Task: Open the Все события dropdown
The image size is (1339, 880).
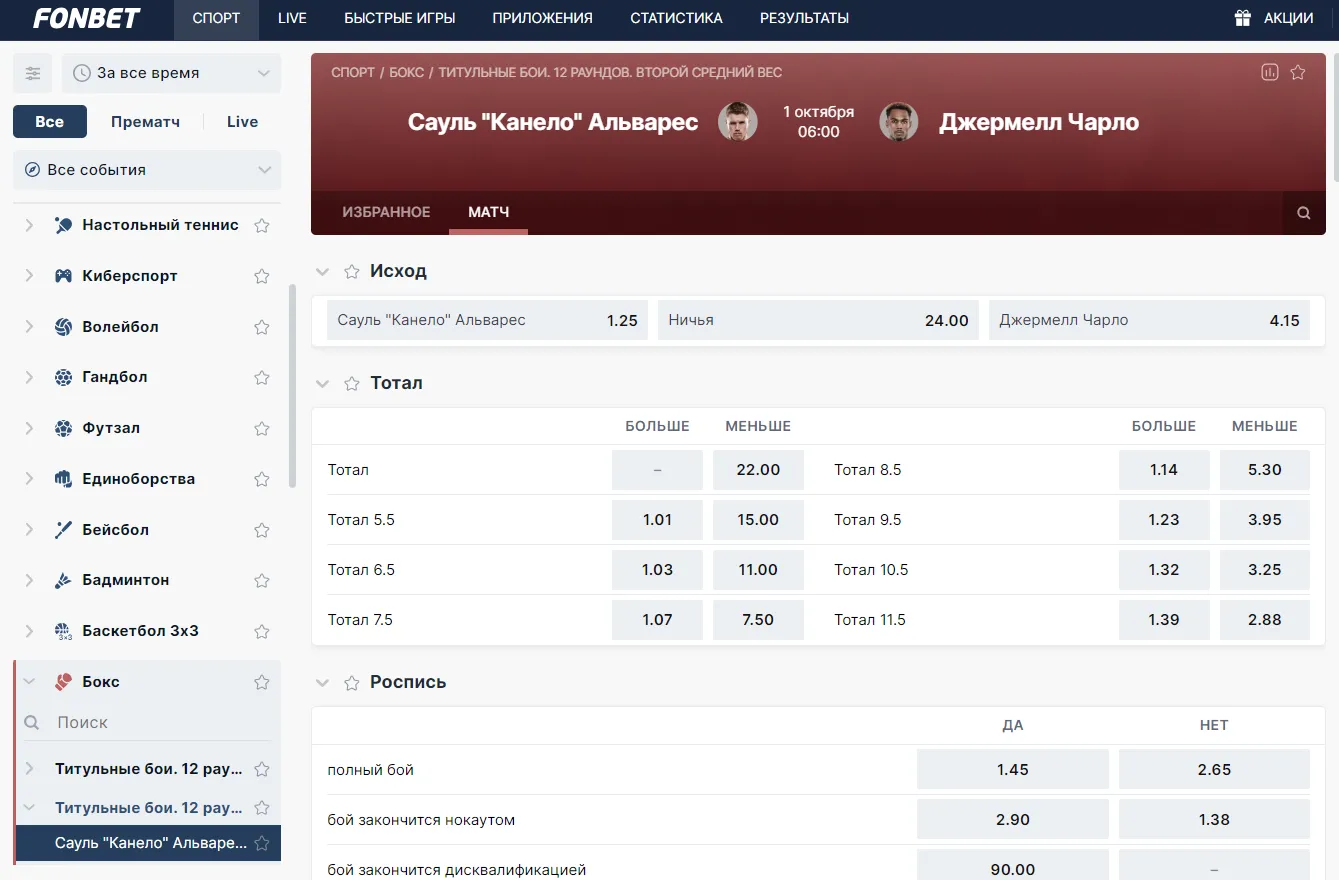Action: pyautogui.click(x=147, y=170)
